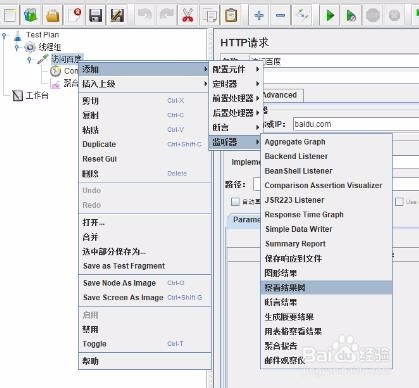Click the Close test plan icon
This screenshot has width=419, height=388.
[x=74, y=15]
